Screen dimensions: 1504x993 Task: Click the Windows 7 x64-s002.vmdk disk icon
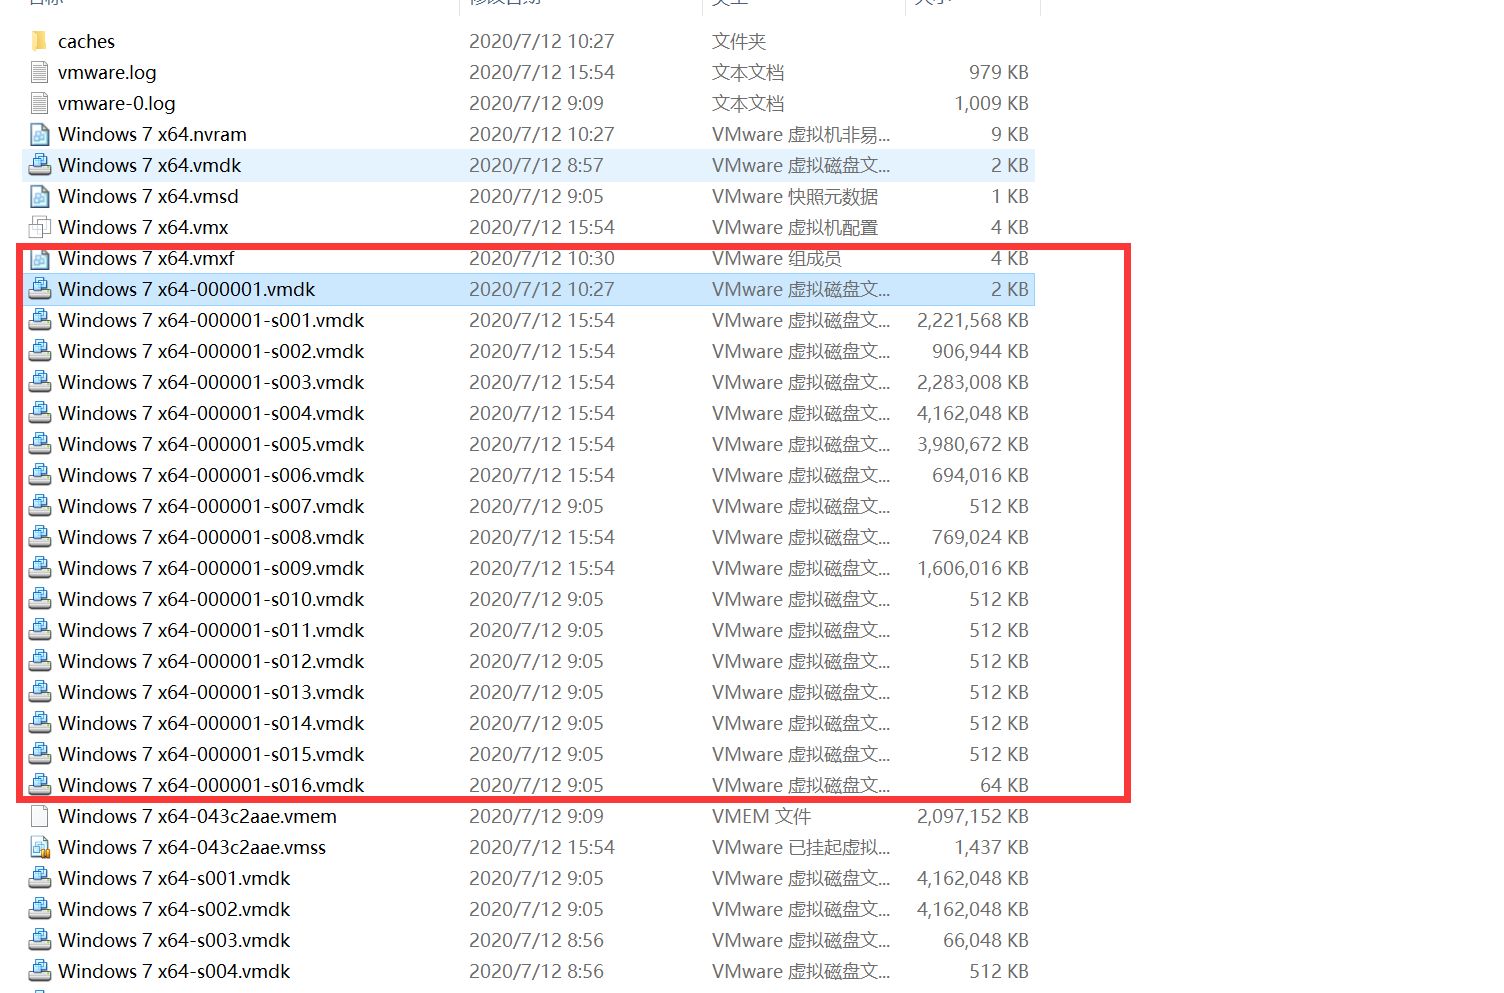[39, 909]
